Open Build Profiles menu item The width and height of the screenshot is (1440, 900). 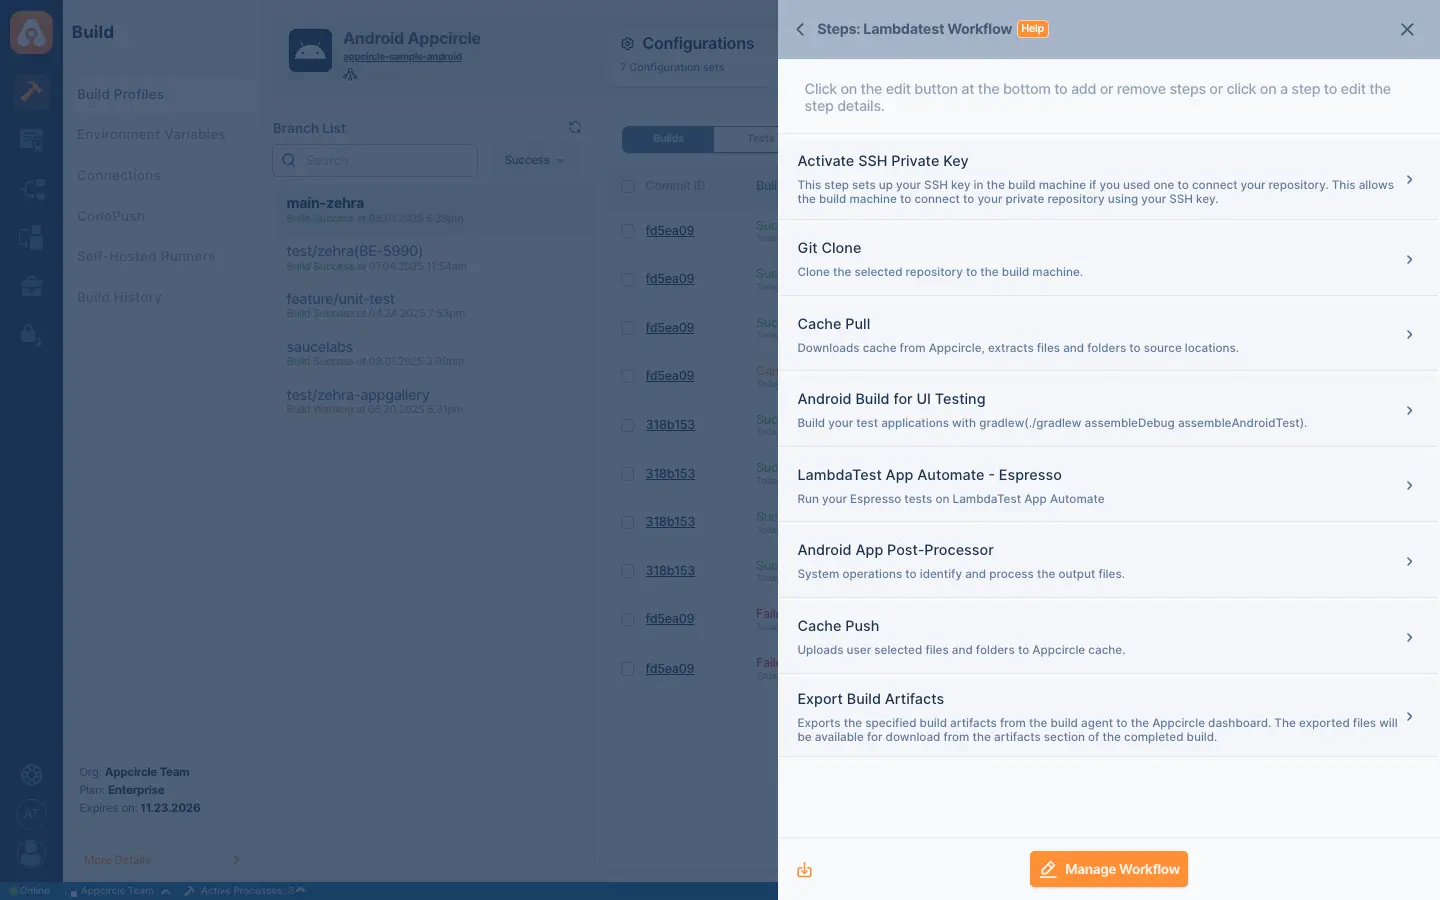[120, 94]
